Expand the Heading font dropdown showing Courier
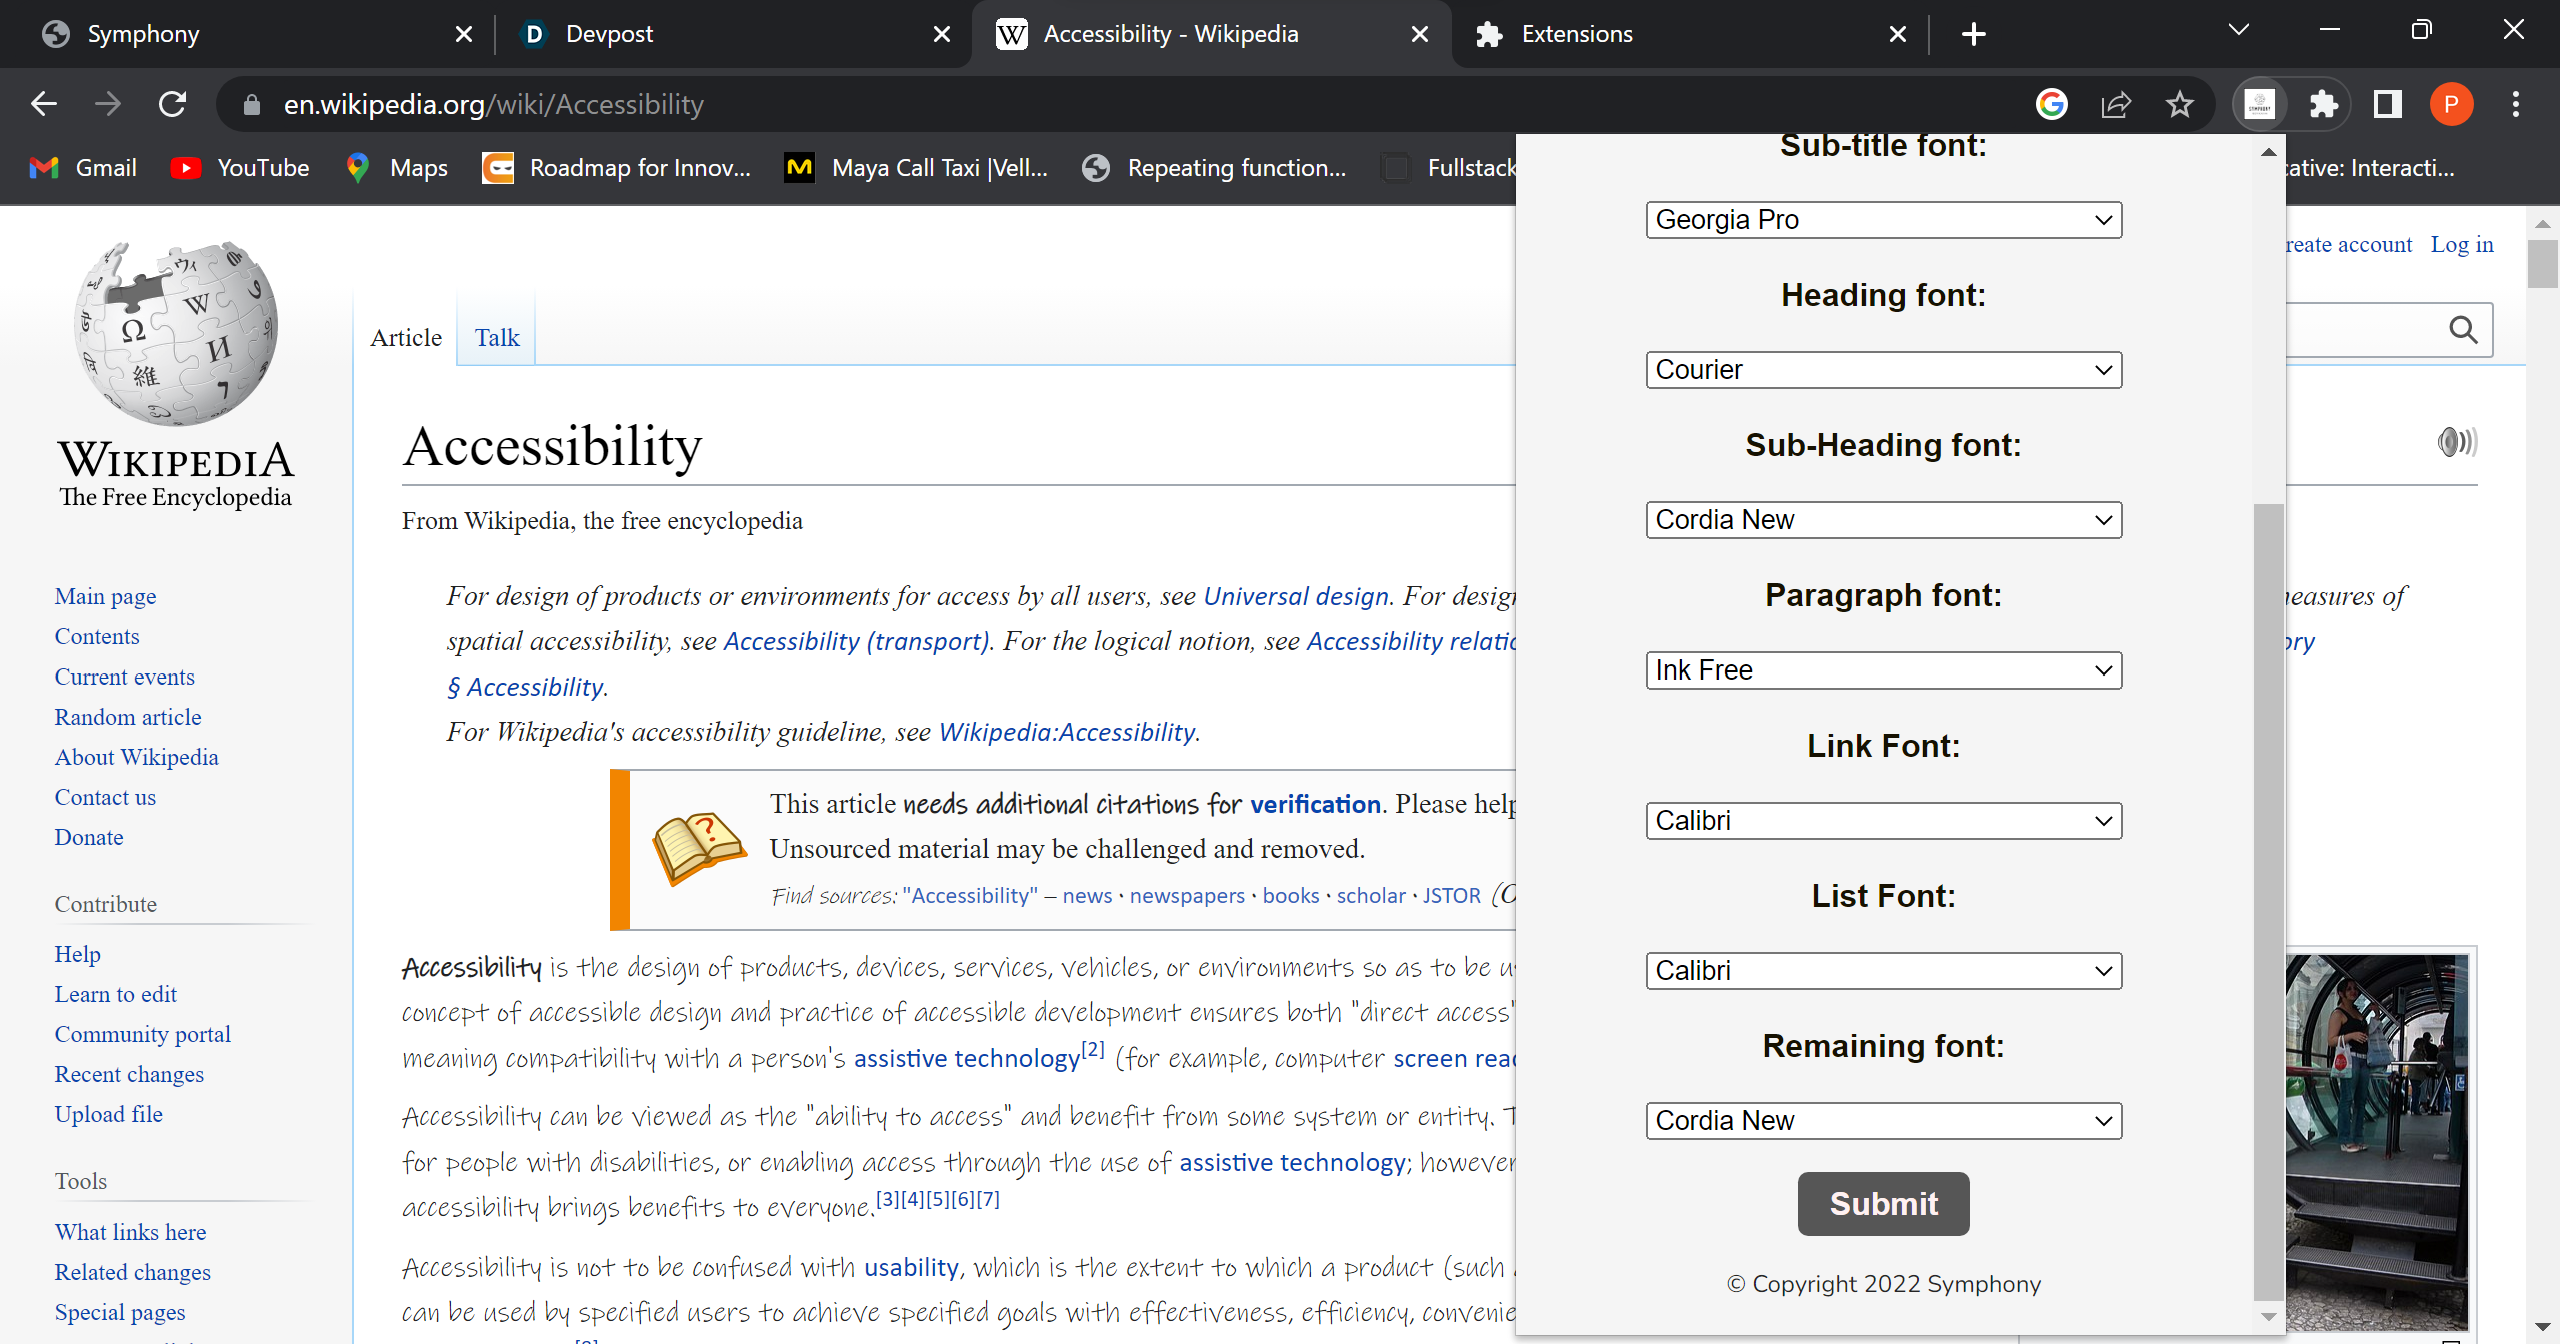The height and width of the screenshot is (1344, 2560). [x=1883, y=370]
